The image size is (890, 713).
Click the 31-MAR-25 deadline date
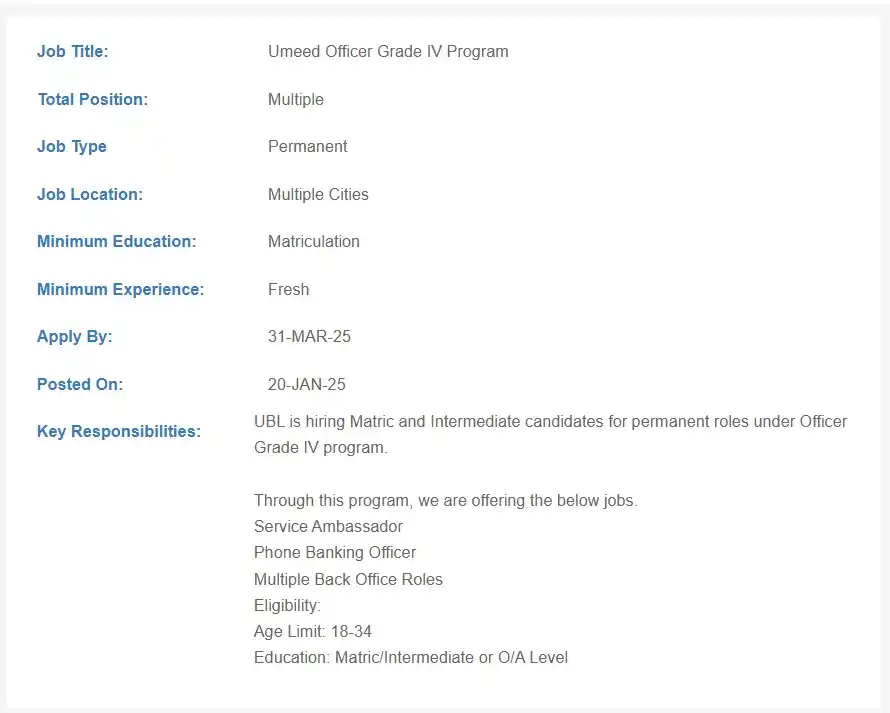pyautogui.click(x=309, y=337)
